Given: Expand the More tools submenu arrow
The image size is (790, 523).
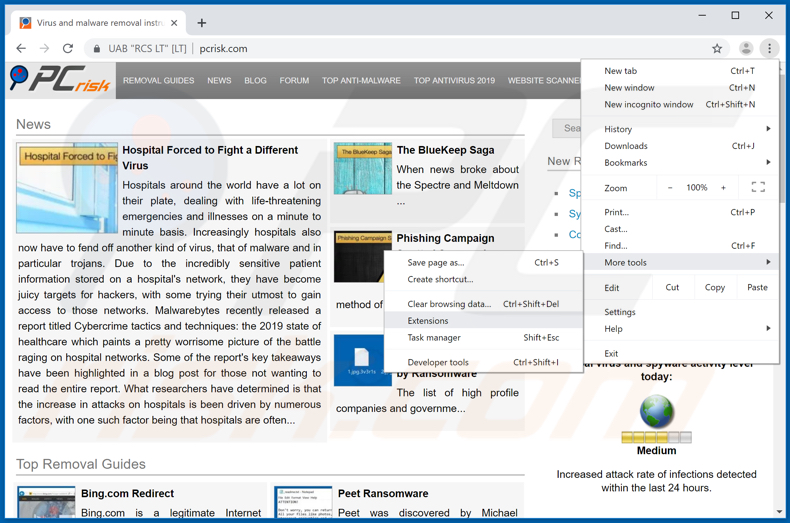Looking at the screenshot, I should click(768, 262).
